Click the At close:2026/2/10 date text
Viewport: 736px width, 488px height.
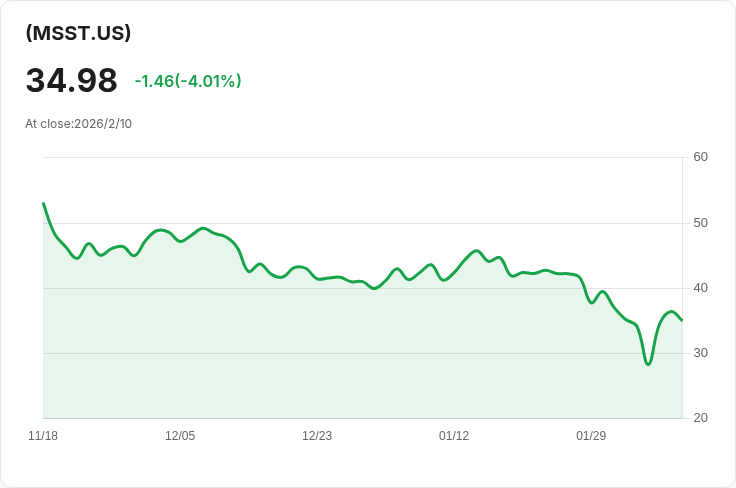coord(78,124)
